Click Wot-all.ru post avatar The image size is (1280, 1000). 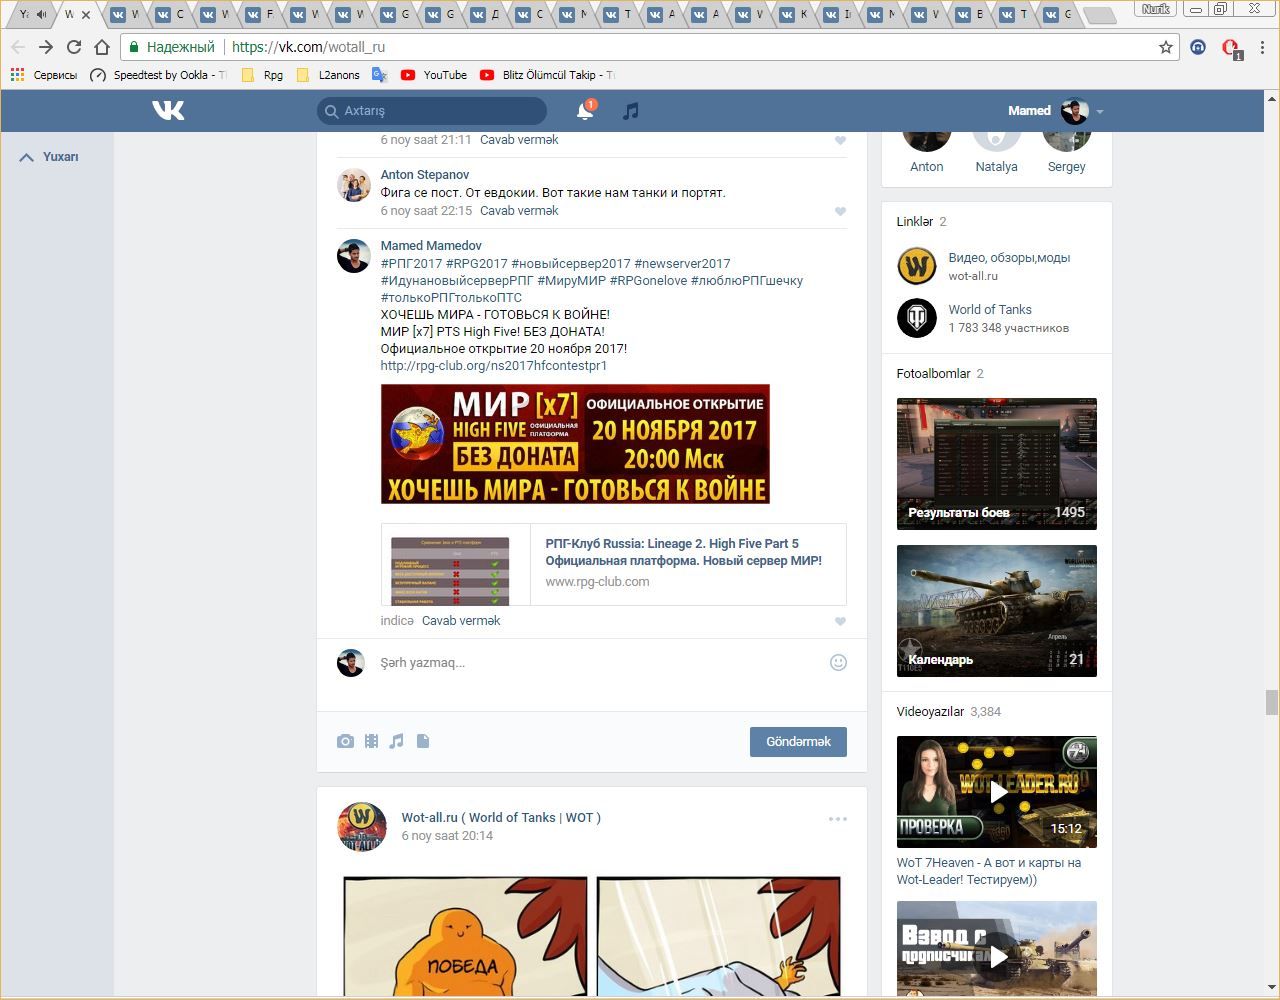(x=362, y=826)
